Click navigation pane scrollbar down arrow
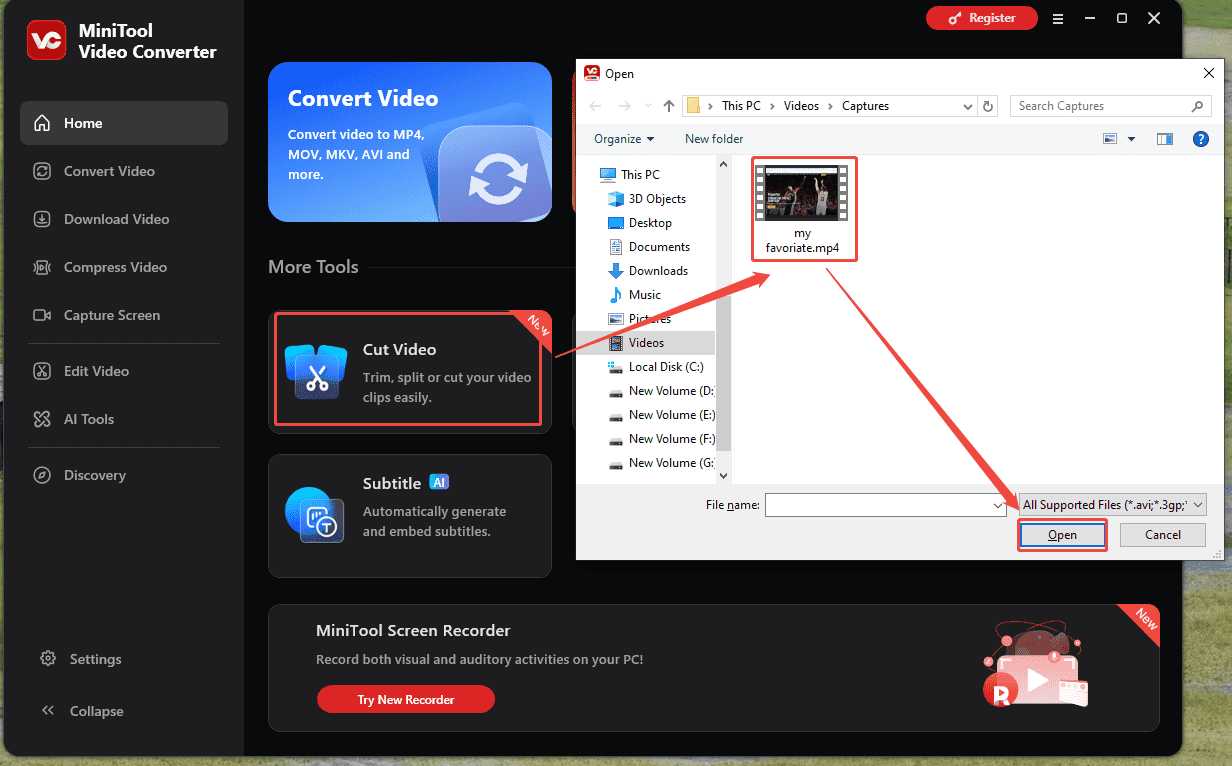Screen dimensions: 1232x766 click(x=724, y=477)
